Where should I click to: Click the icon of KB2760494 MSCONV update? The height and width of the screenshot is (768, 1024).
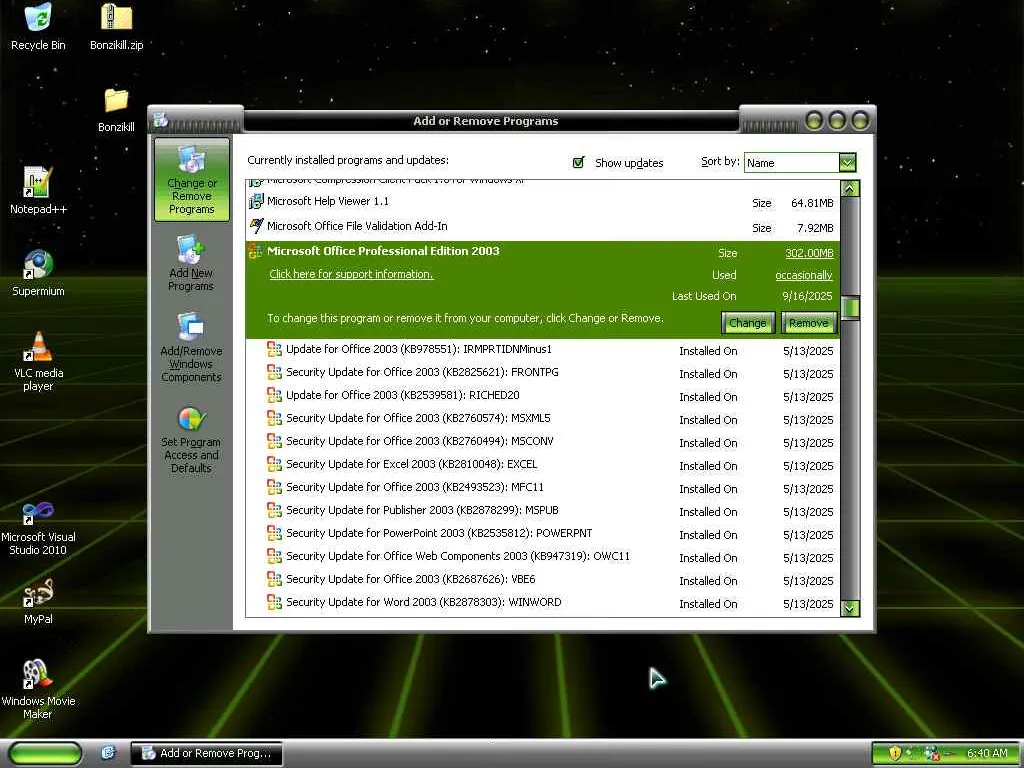pyautogui.click(x=274, y=441)
